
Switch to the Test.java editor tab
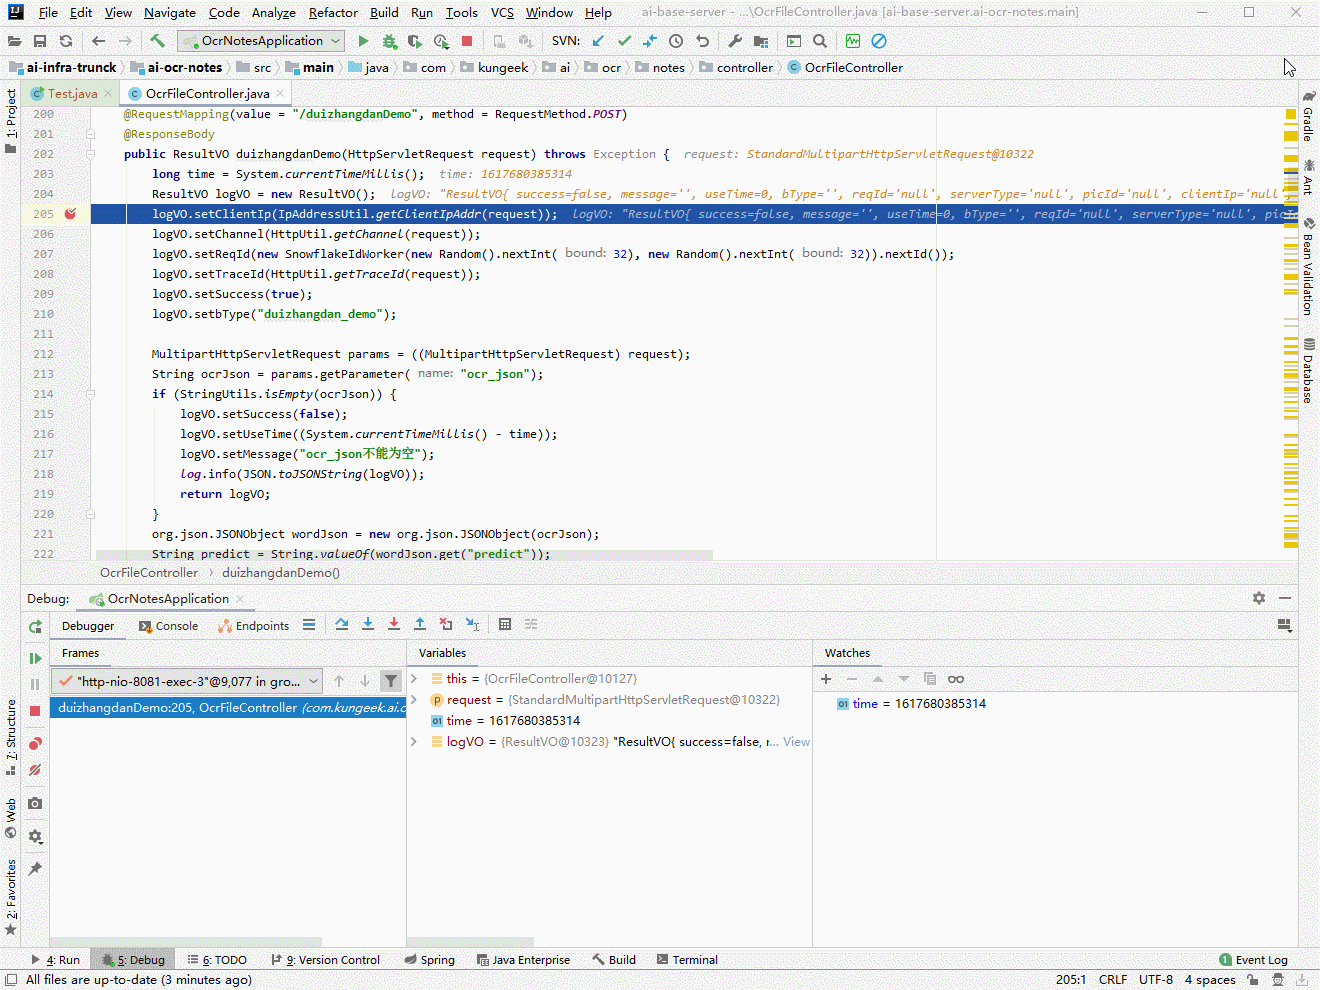click(72, 94)
